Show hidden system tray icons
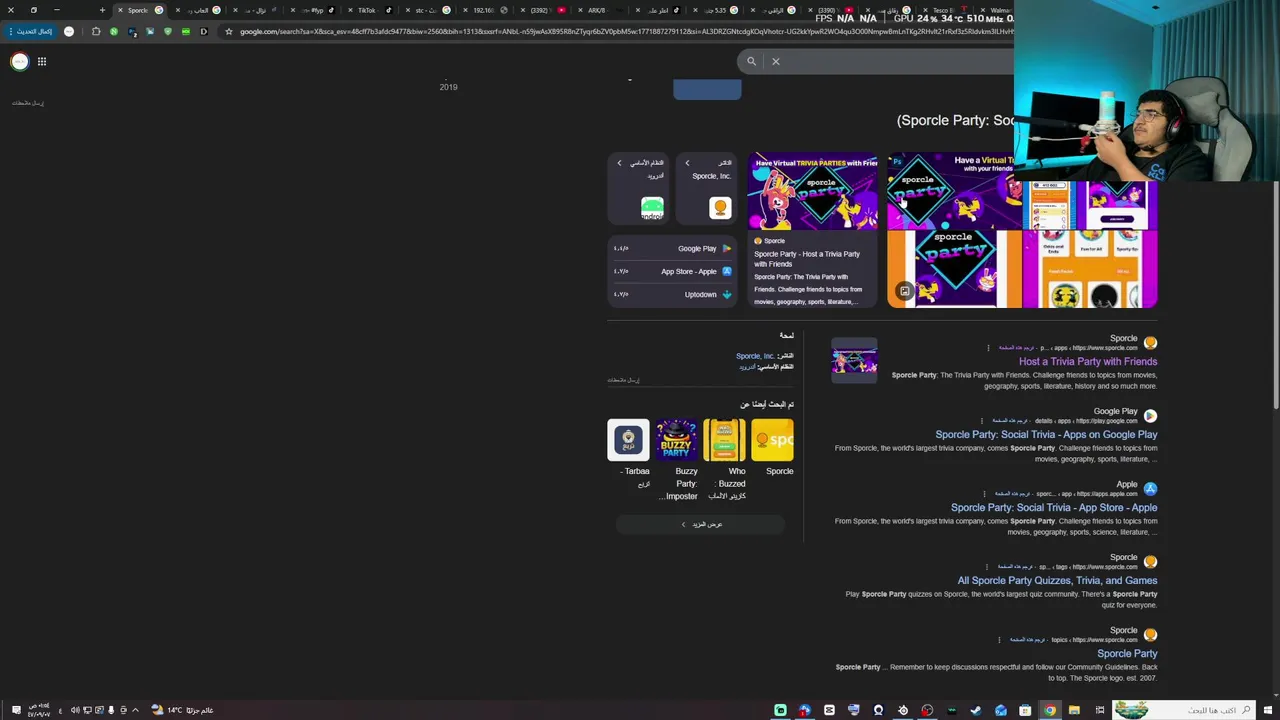This screenshot has width=1280, height=720. (x=135, y=710)
